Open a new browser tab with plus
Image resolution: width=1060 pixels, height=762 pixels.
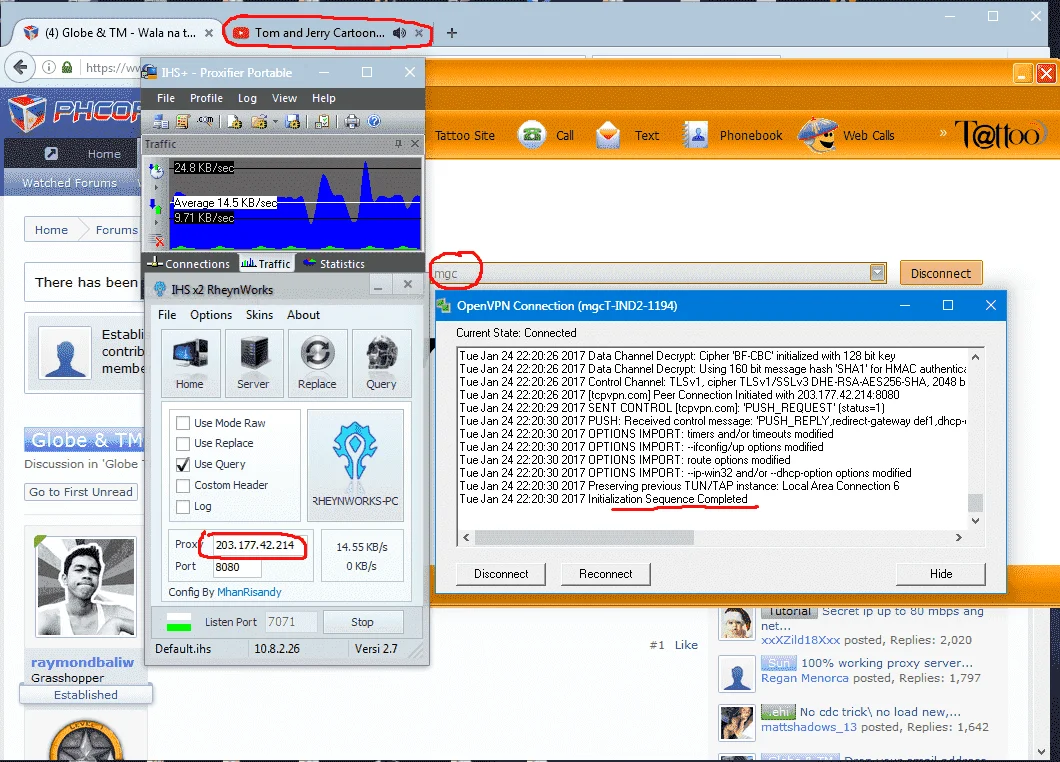tap(452, 32)
